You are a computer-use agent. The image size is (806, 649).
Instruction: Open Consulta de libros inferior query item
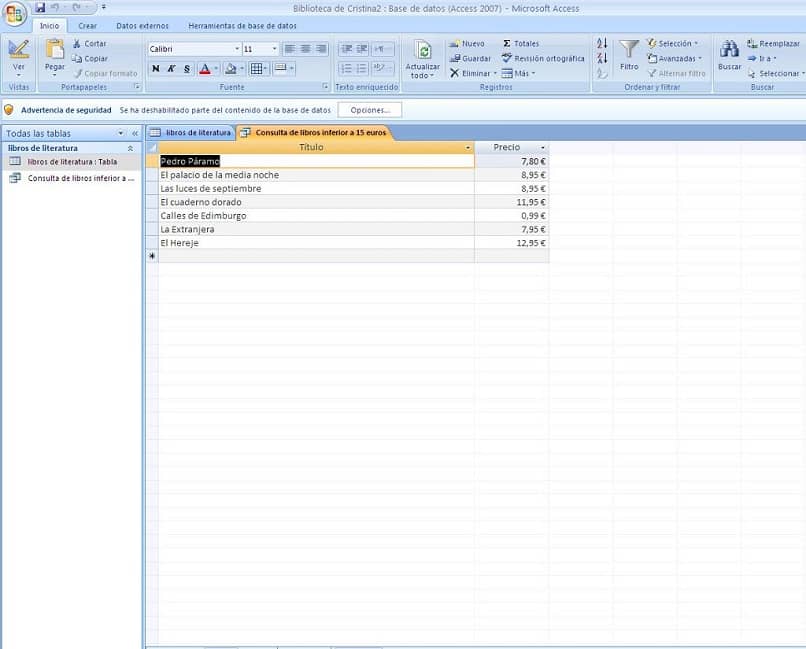[x=71, y=178]
